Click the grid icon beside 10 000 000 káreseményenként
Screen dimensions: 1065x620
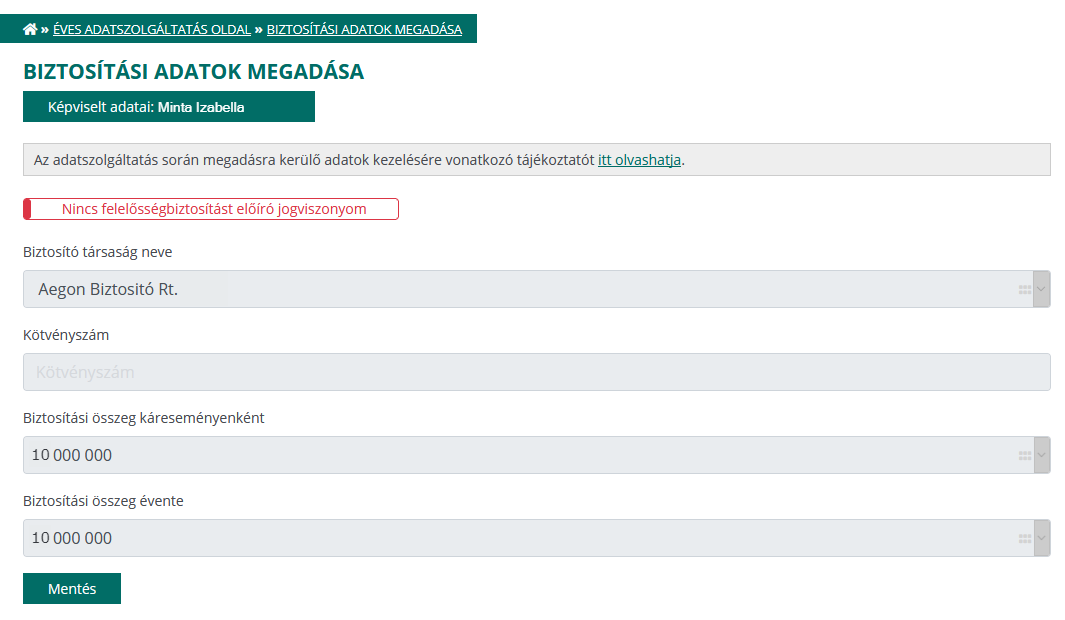(x=1025, y=455)
